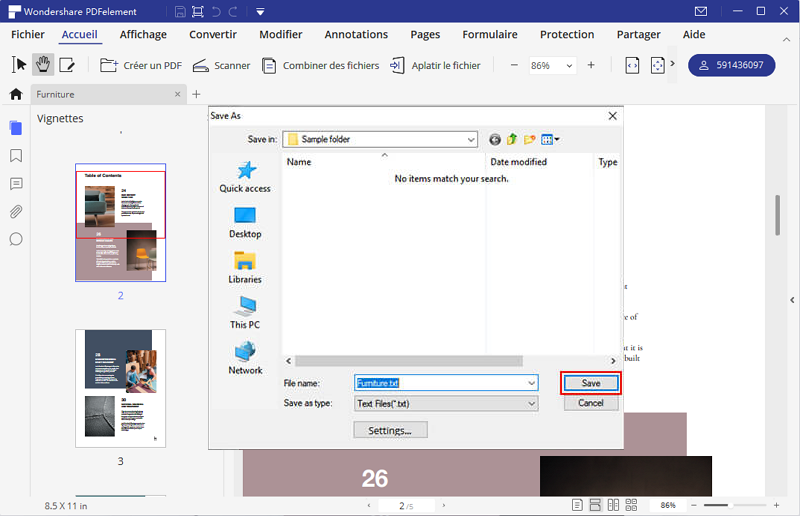Open the Save as type dropdown
The image size is (800, 516).
[446, 404]
